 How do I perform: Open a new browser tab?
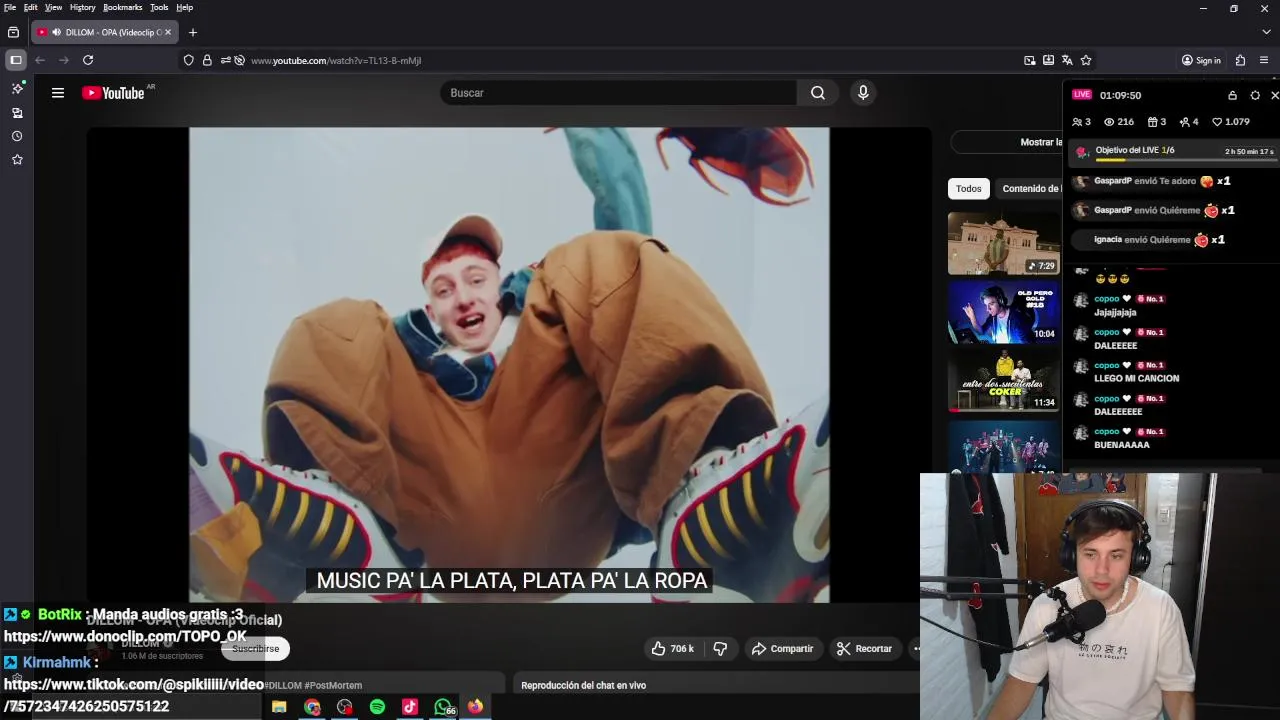tap(193, 32)
